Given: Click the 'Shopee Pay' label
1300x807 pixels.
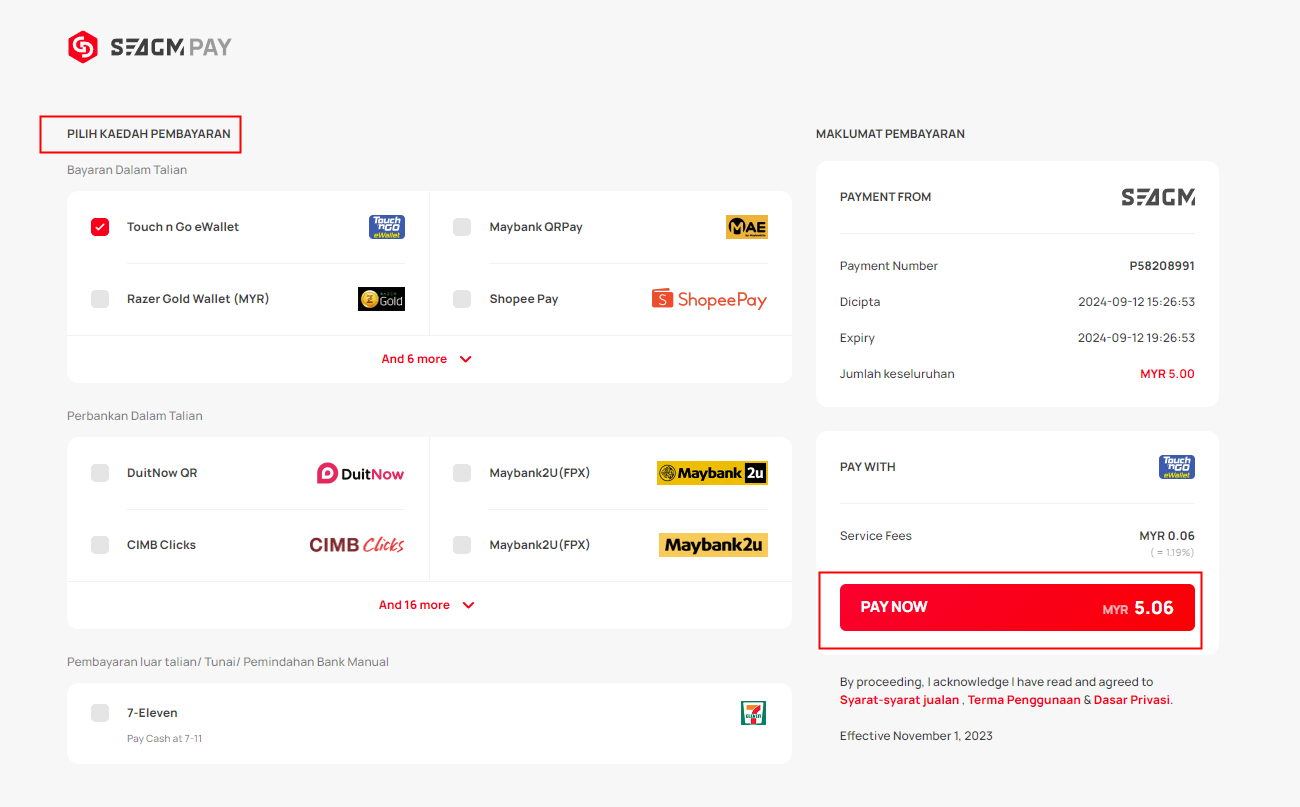Looking at the screenshot, I should [x=524, y=299].
